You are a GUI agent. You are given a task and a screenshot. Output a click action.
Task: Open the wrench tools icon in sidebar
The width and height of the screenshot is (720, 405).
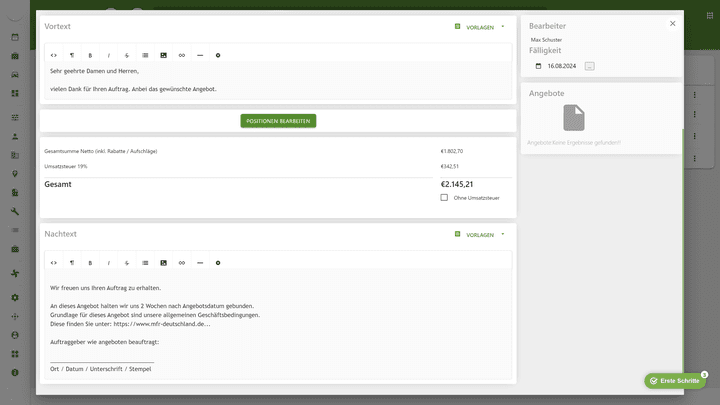(x=15, y=211)
